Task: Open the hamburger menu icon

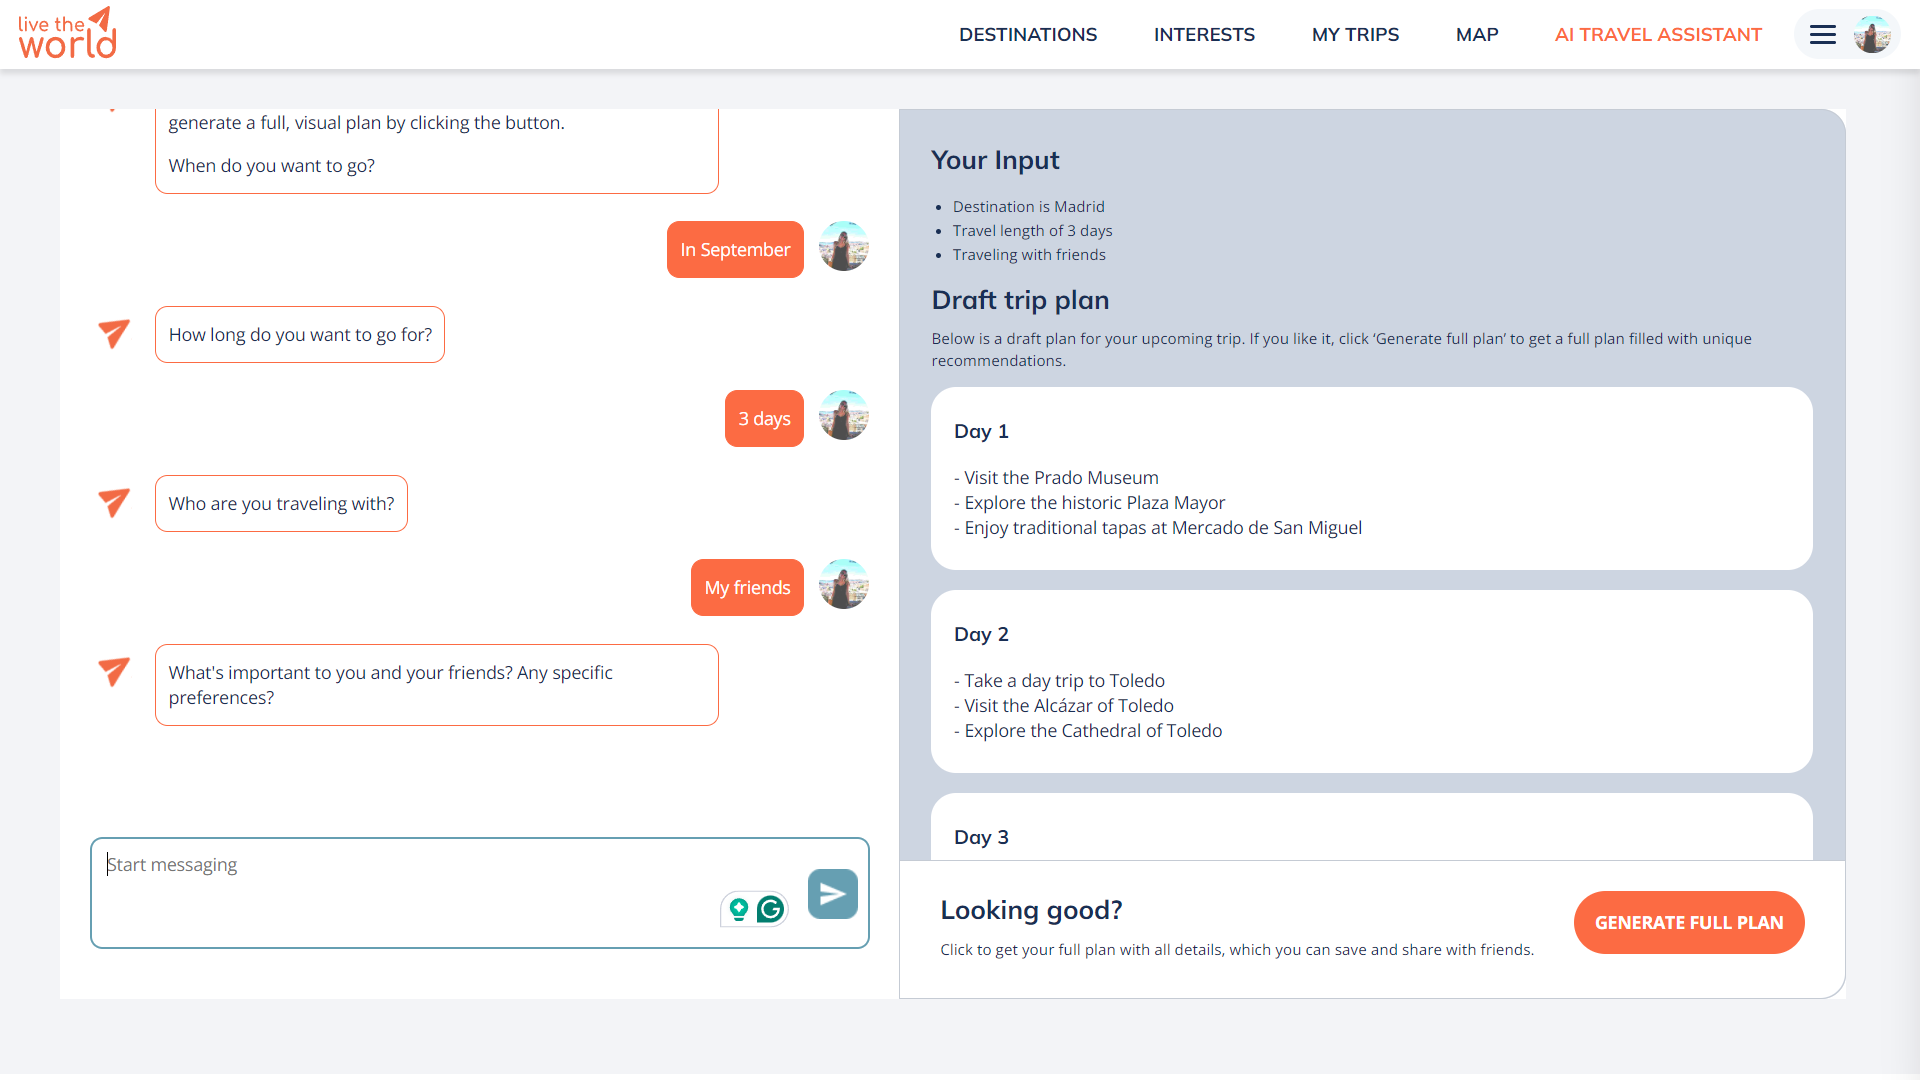Action: coord(1822,35)
